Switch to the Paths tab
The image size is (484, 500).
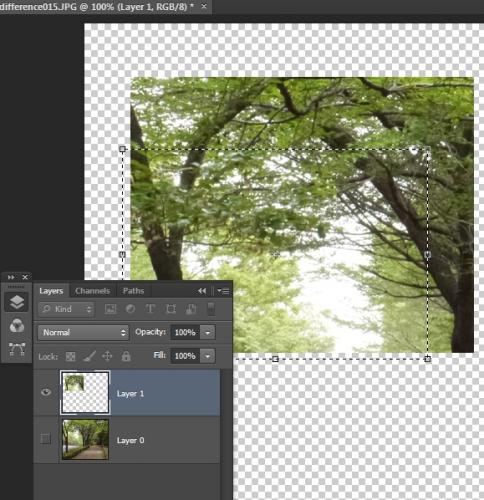pyautogui.click(x=133, y=291)
